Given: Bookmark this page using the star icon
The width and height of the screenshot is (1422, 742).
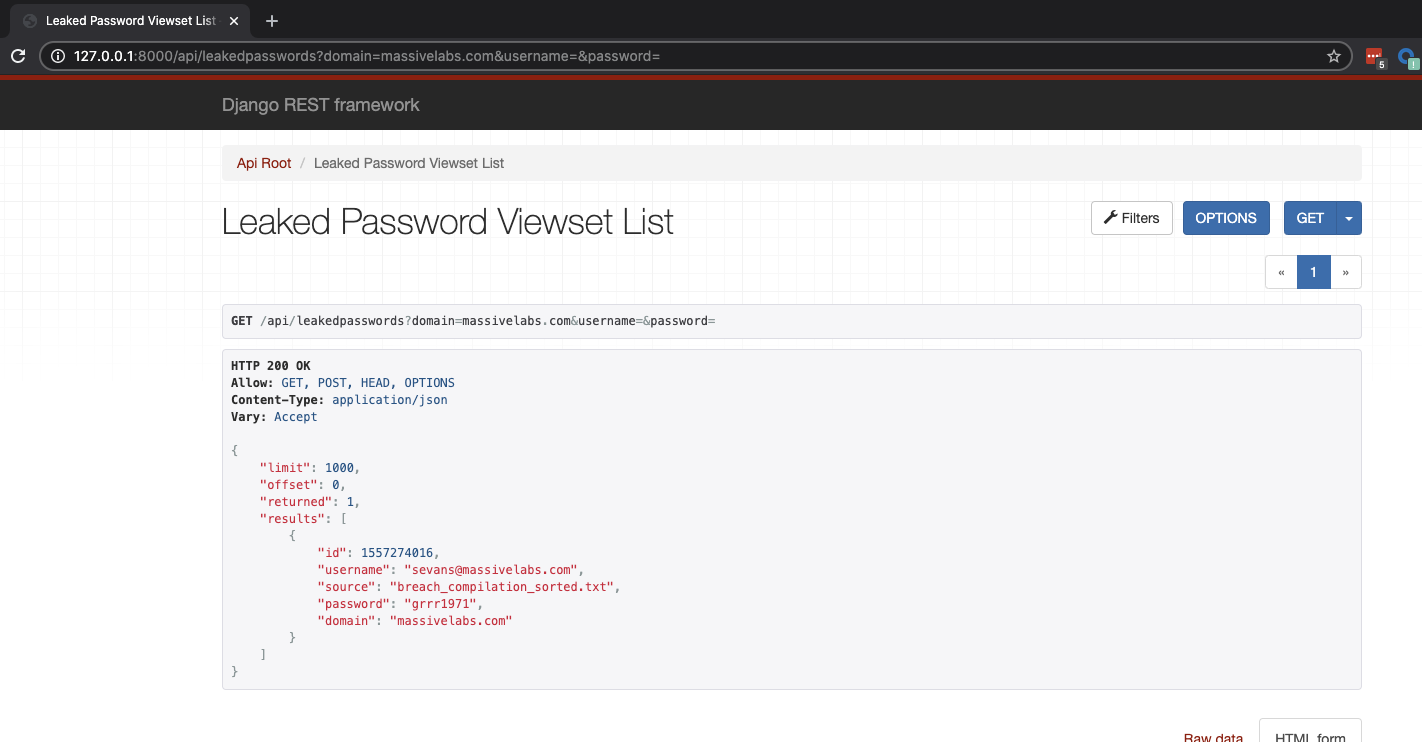Looking at the screenshot, I should (x=1333, y=56).
